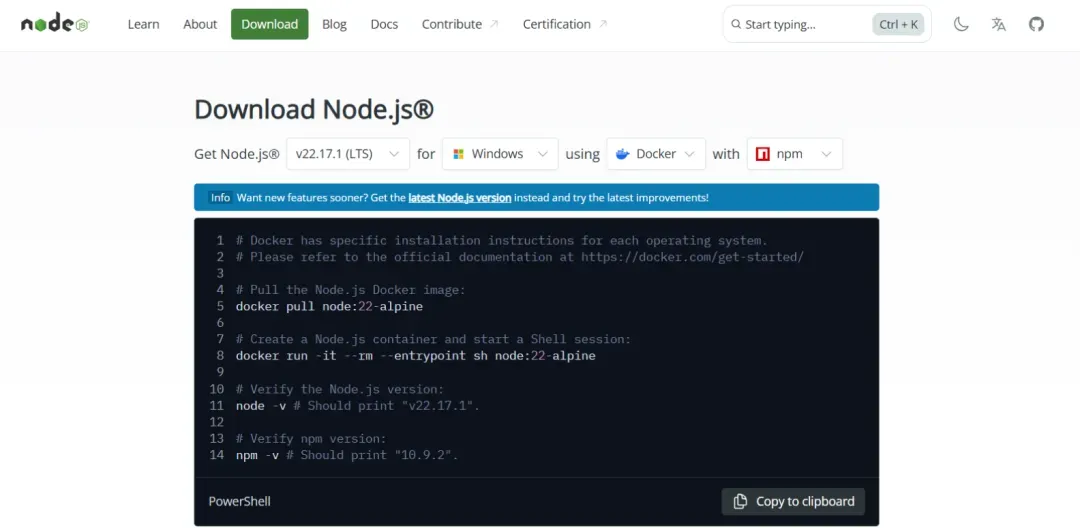Click '# Pull the Node.js Docker image' comment
Screen dimensions: 1080x528
(x=351, y=290)
